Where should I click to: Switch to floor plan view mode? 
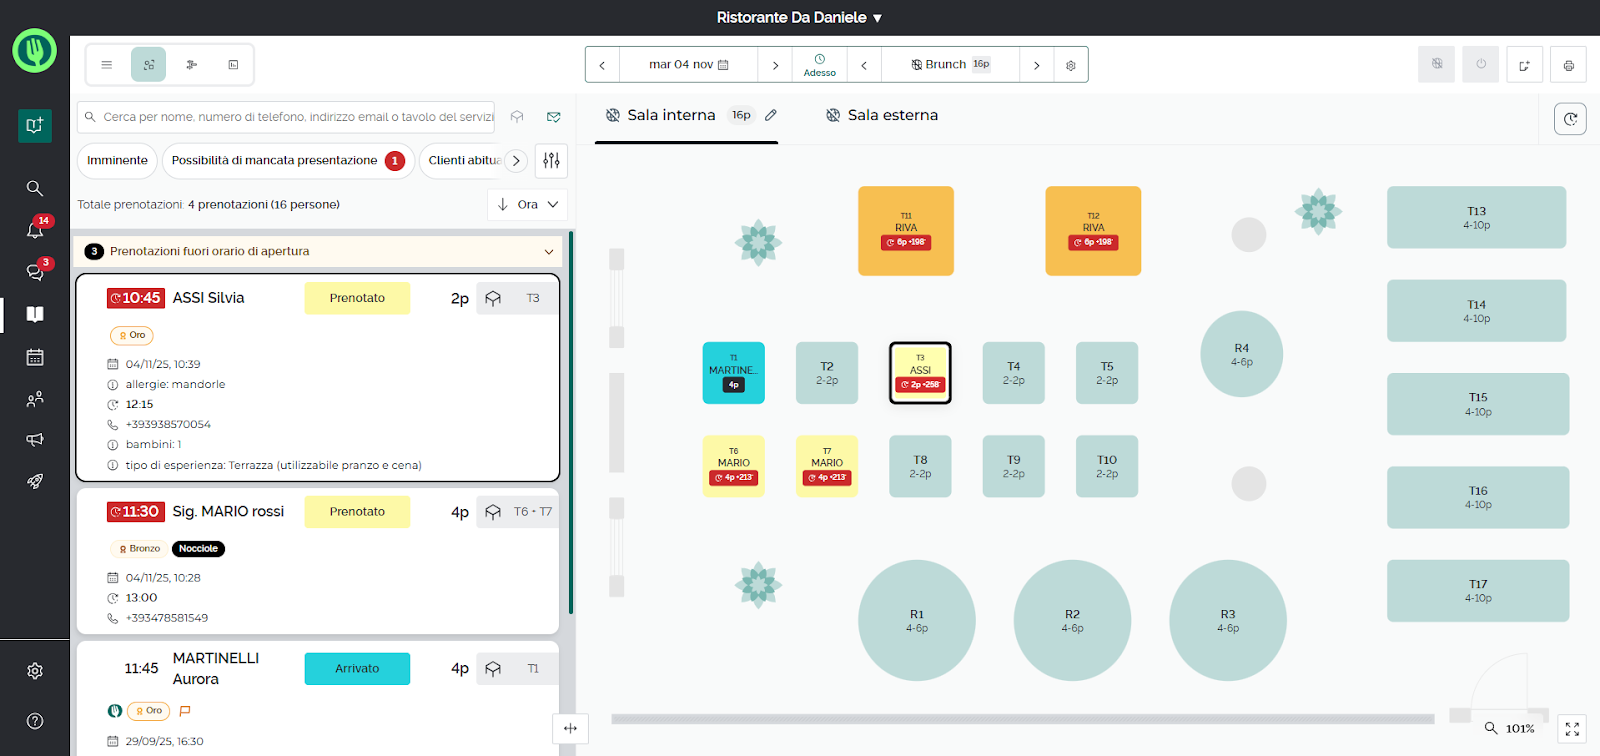coord(148,65)
